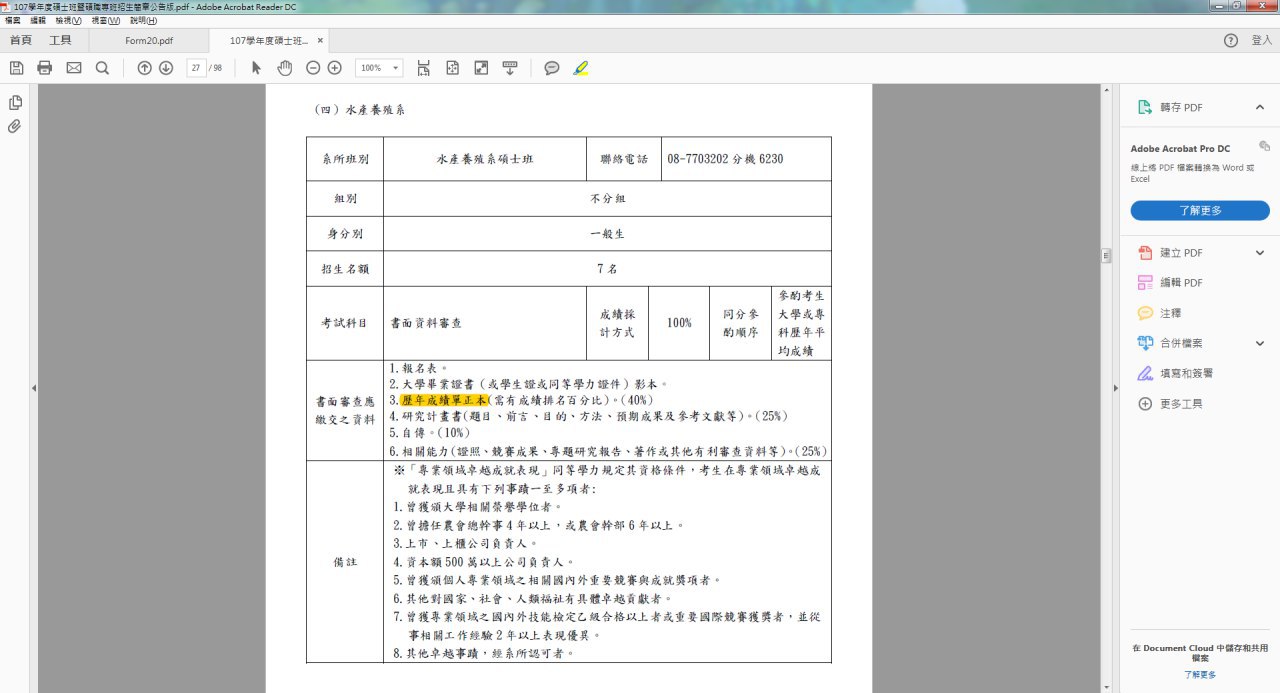
Task: Add a sticky note comment from toolbar
Action: pyautogui.click(x=551, y=68)
